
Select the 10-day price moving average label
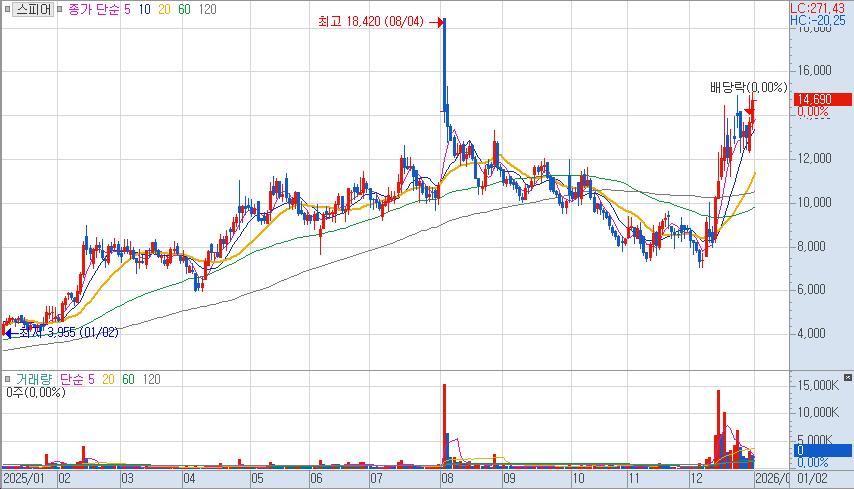click(x=146, y=9)
